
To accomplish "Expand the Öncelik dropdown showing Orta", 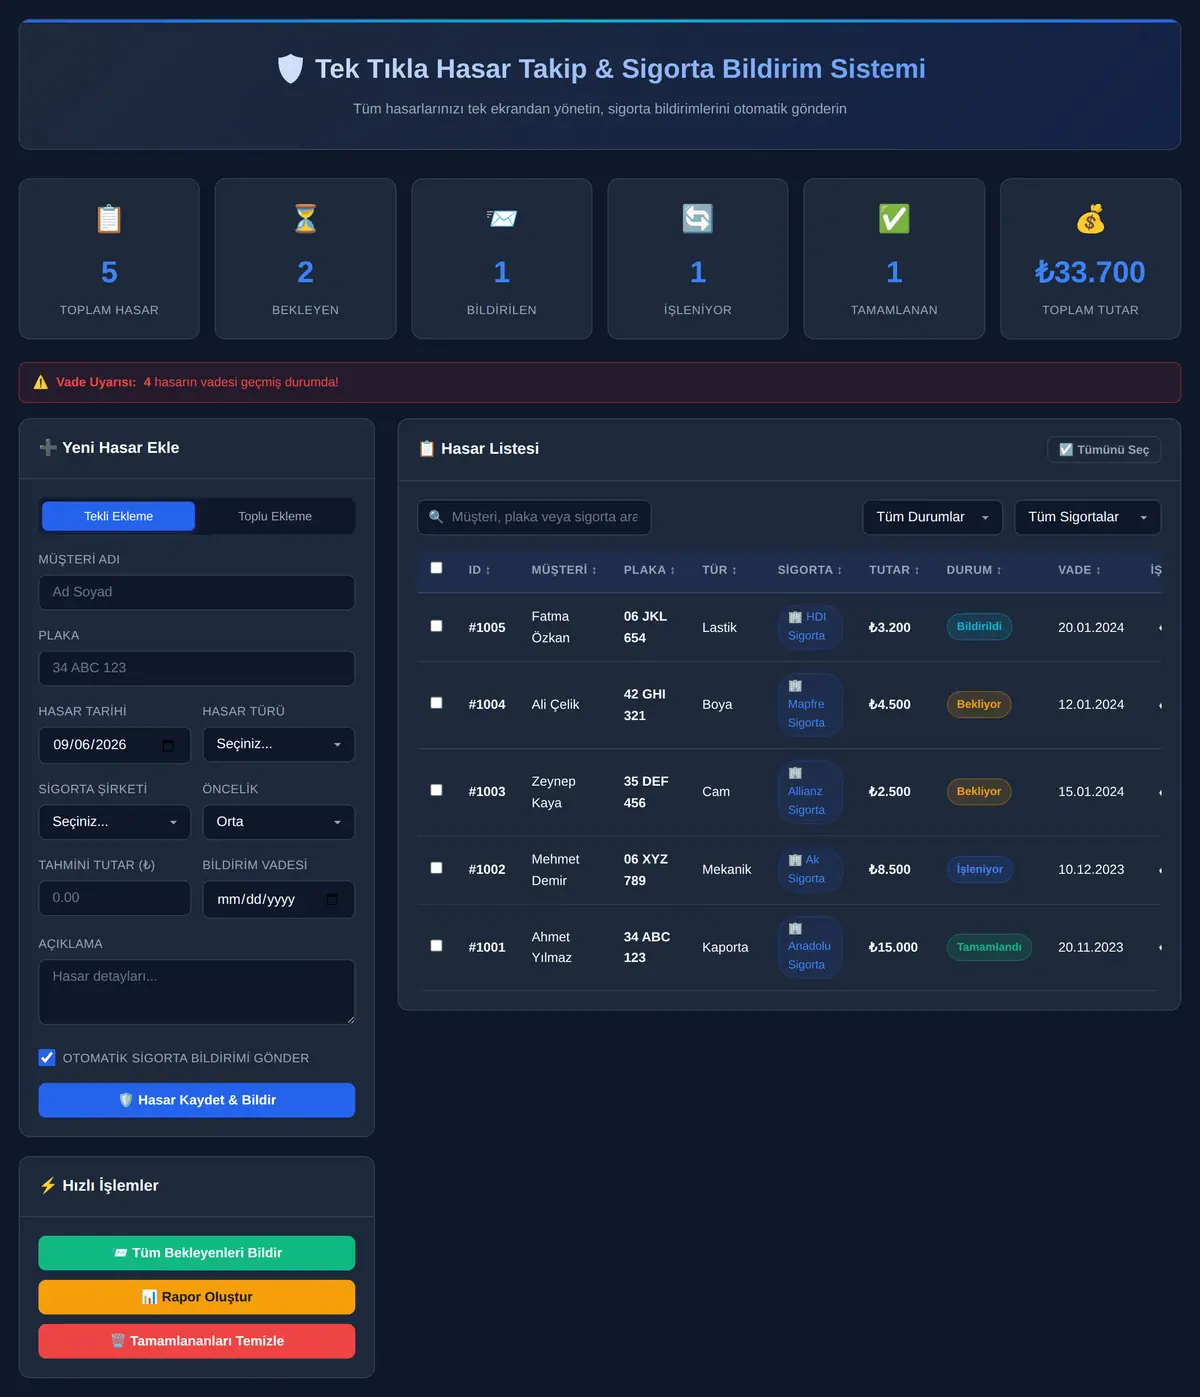I will tap(279, 822).
